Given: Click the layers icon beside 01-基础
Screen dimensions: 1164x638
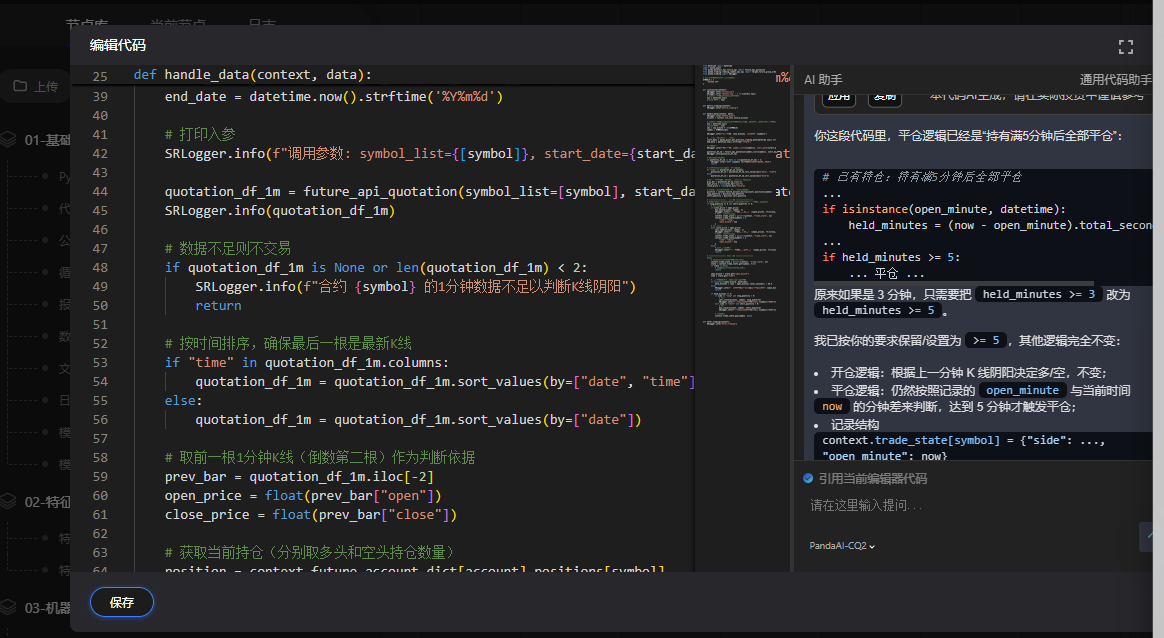Looking at the screenshot, I should (x=8, y=140).
